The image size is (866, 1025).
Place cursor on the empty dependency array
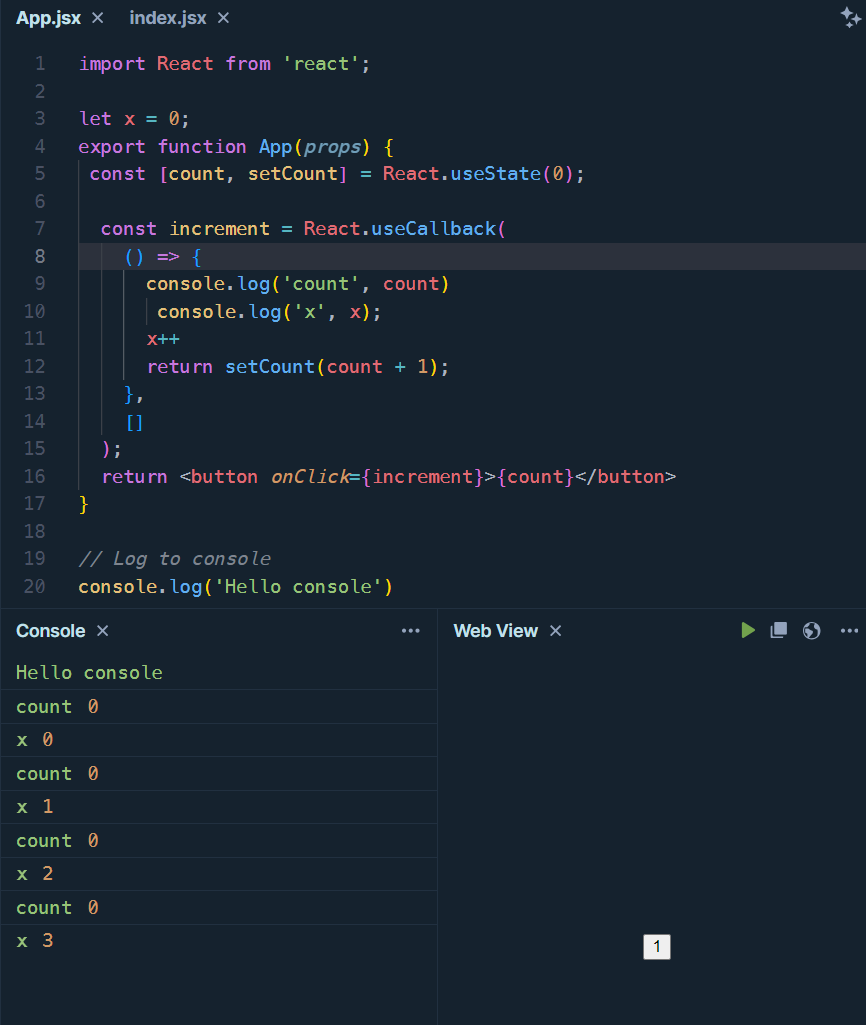pyautogui.click(x=134, y=422)
